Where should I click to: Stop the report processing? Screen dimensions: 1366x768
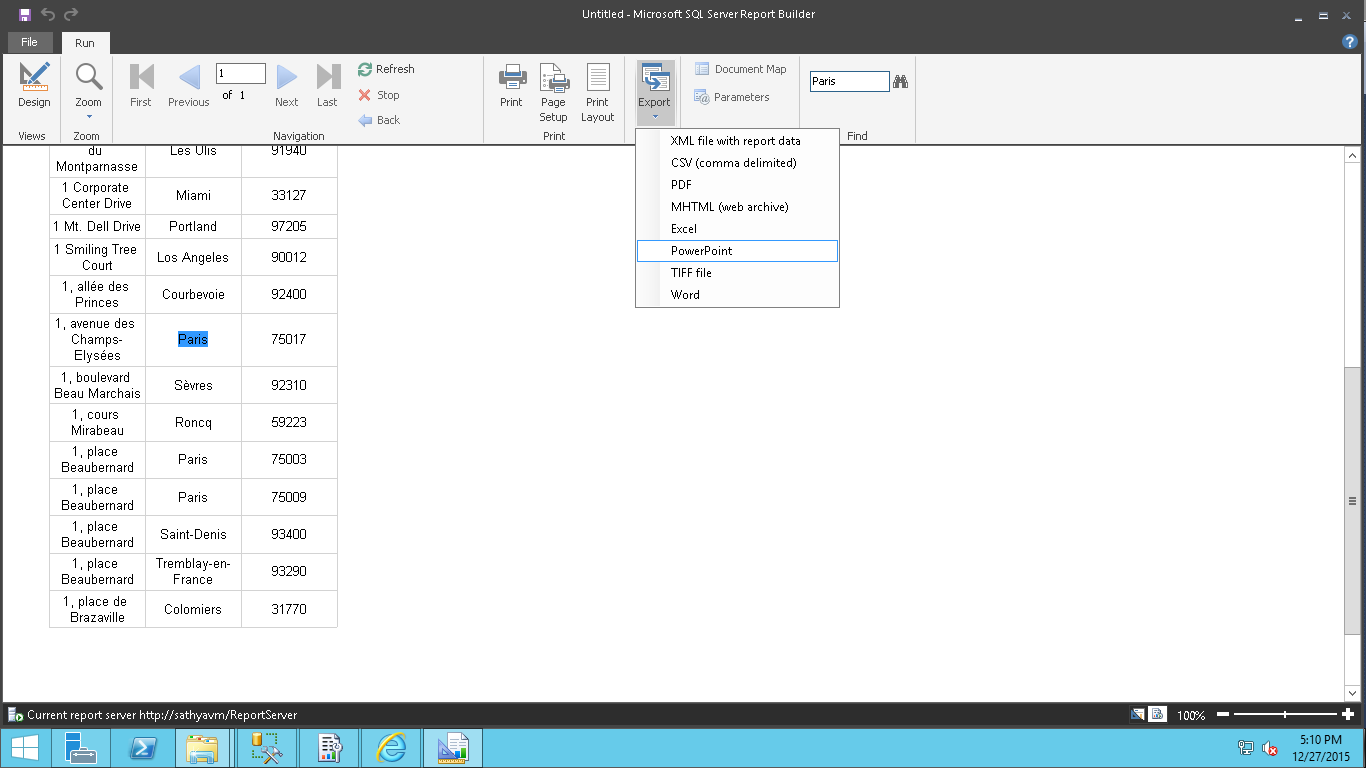[363, 95]
